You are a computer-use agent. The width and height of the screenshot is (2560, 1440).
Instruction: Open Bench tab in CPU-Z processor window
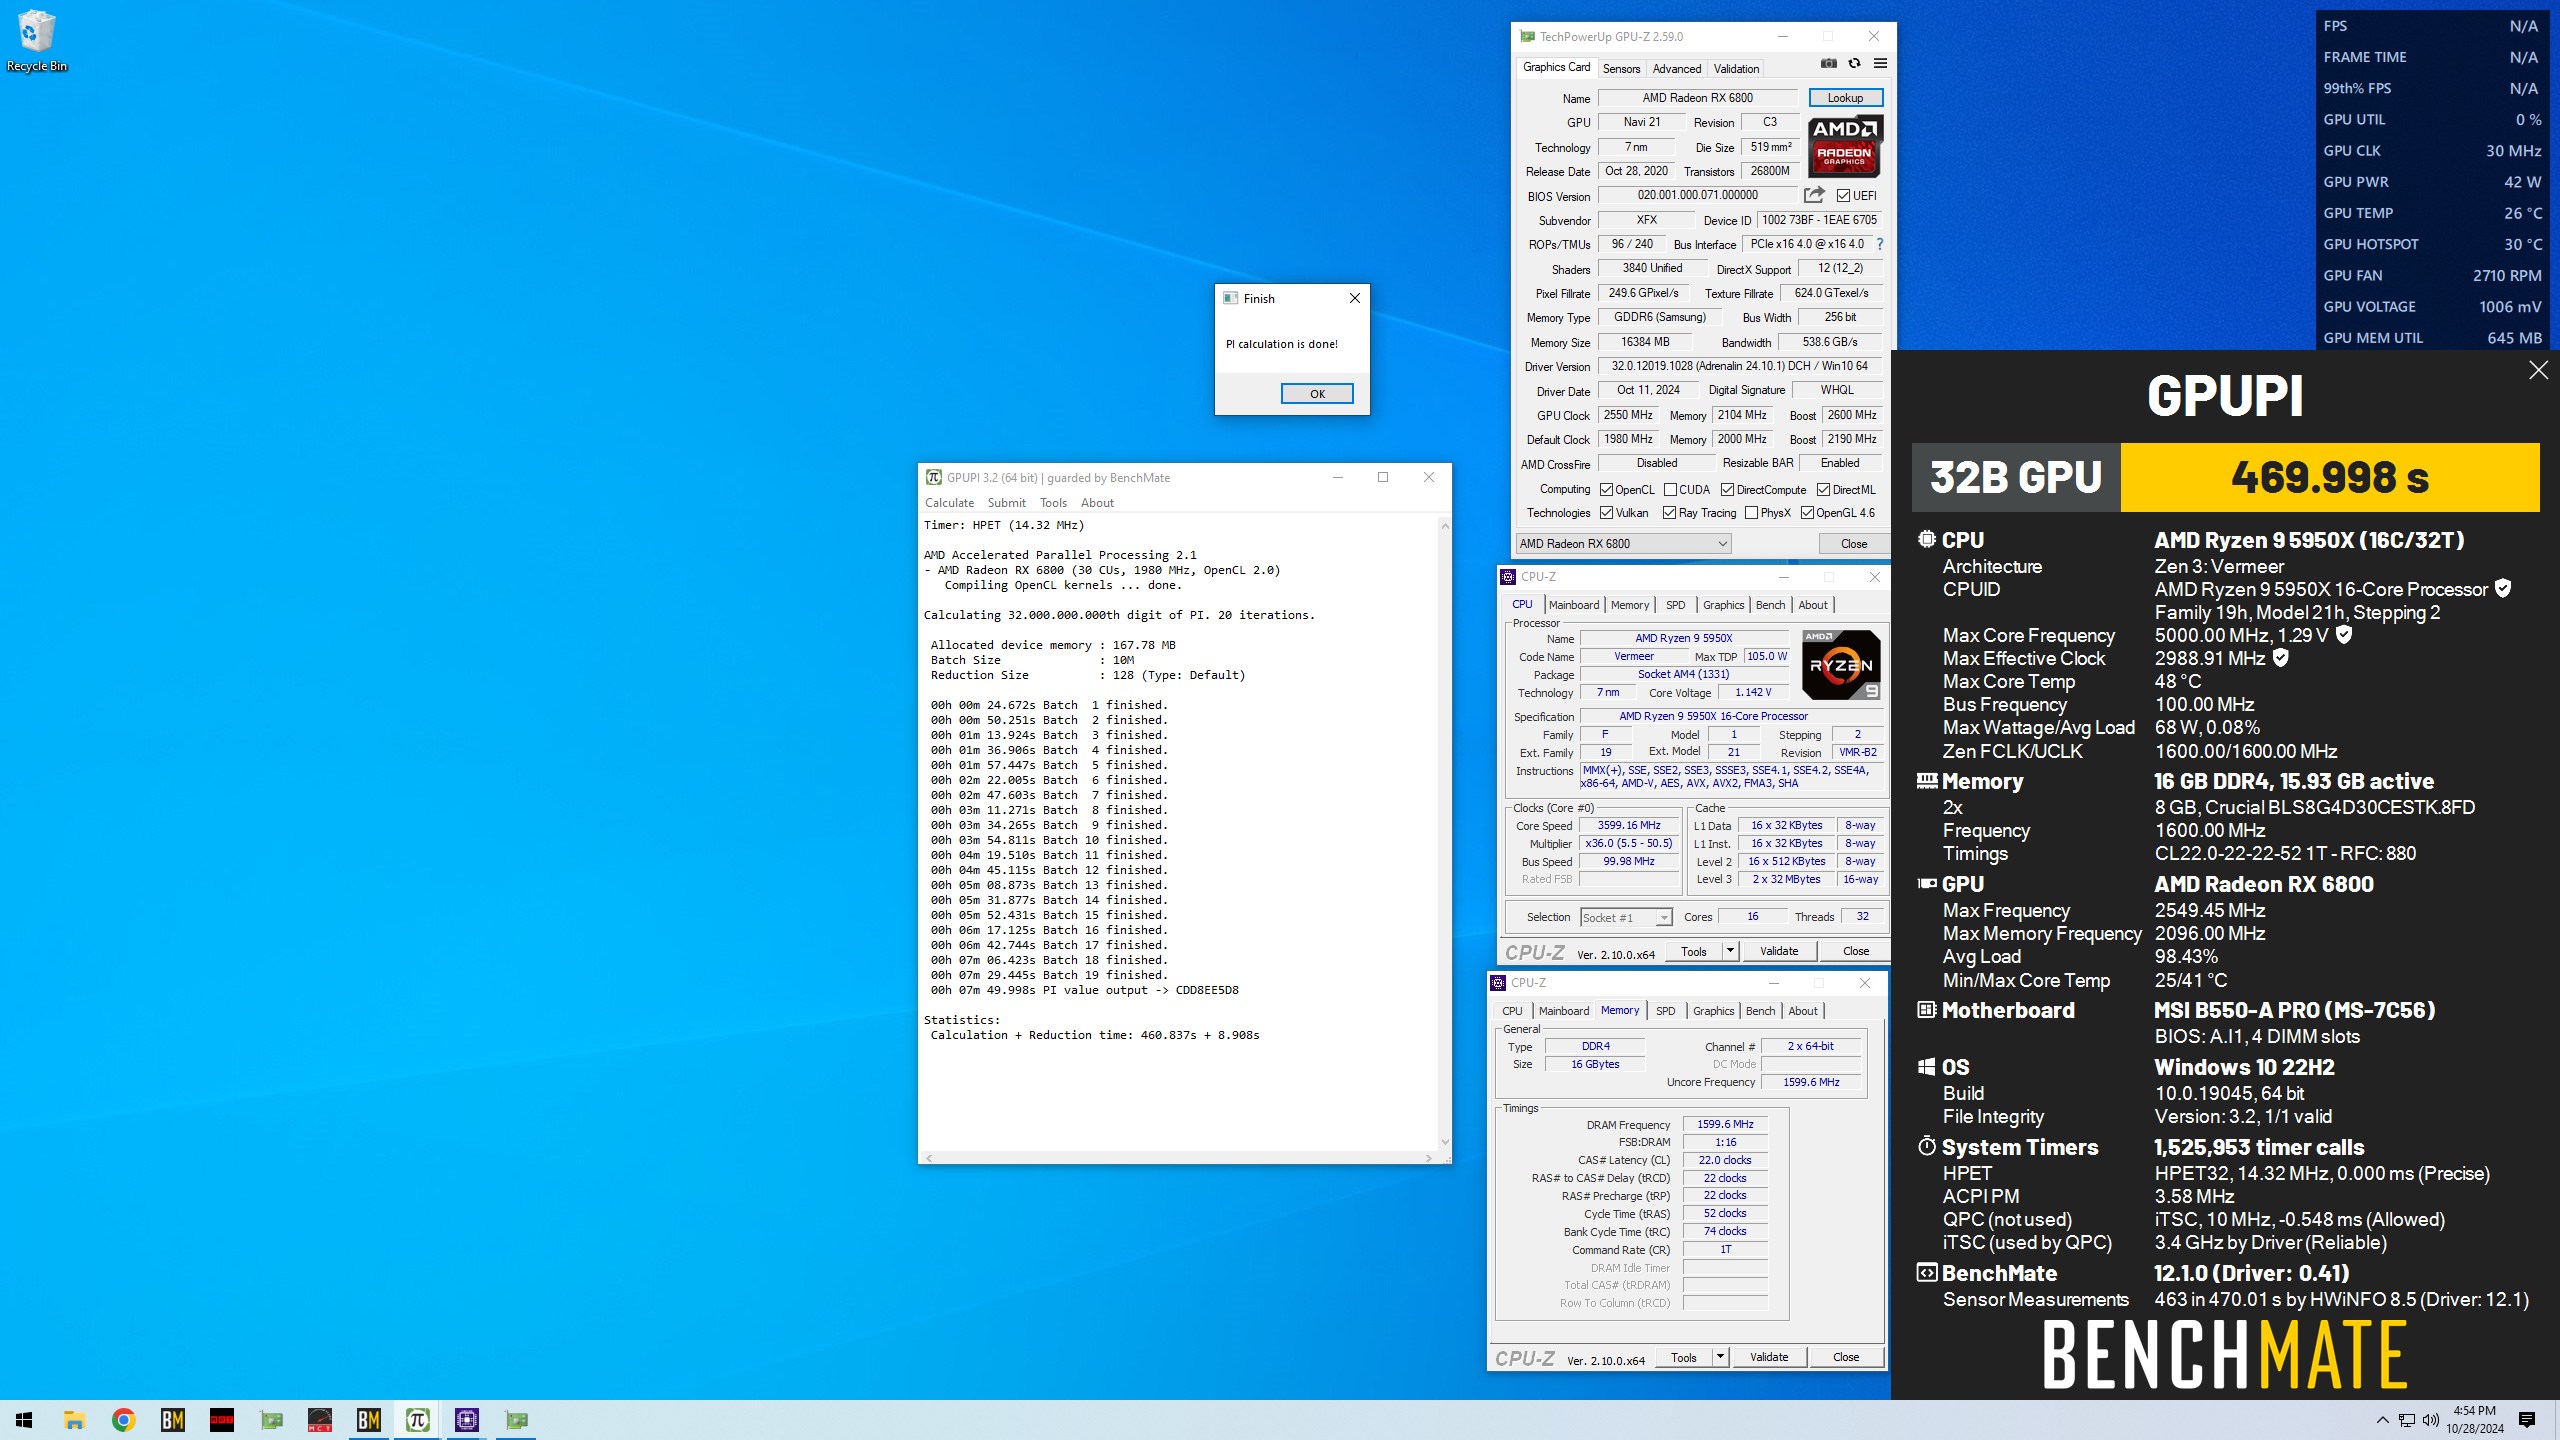coord(1770,605)
